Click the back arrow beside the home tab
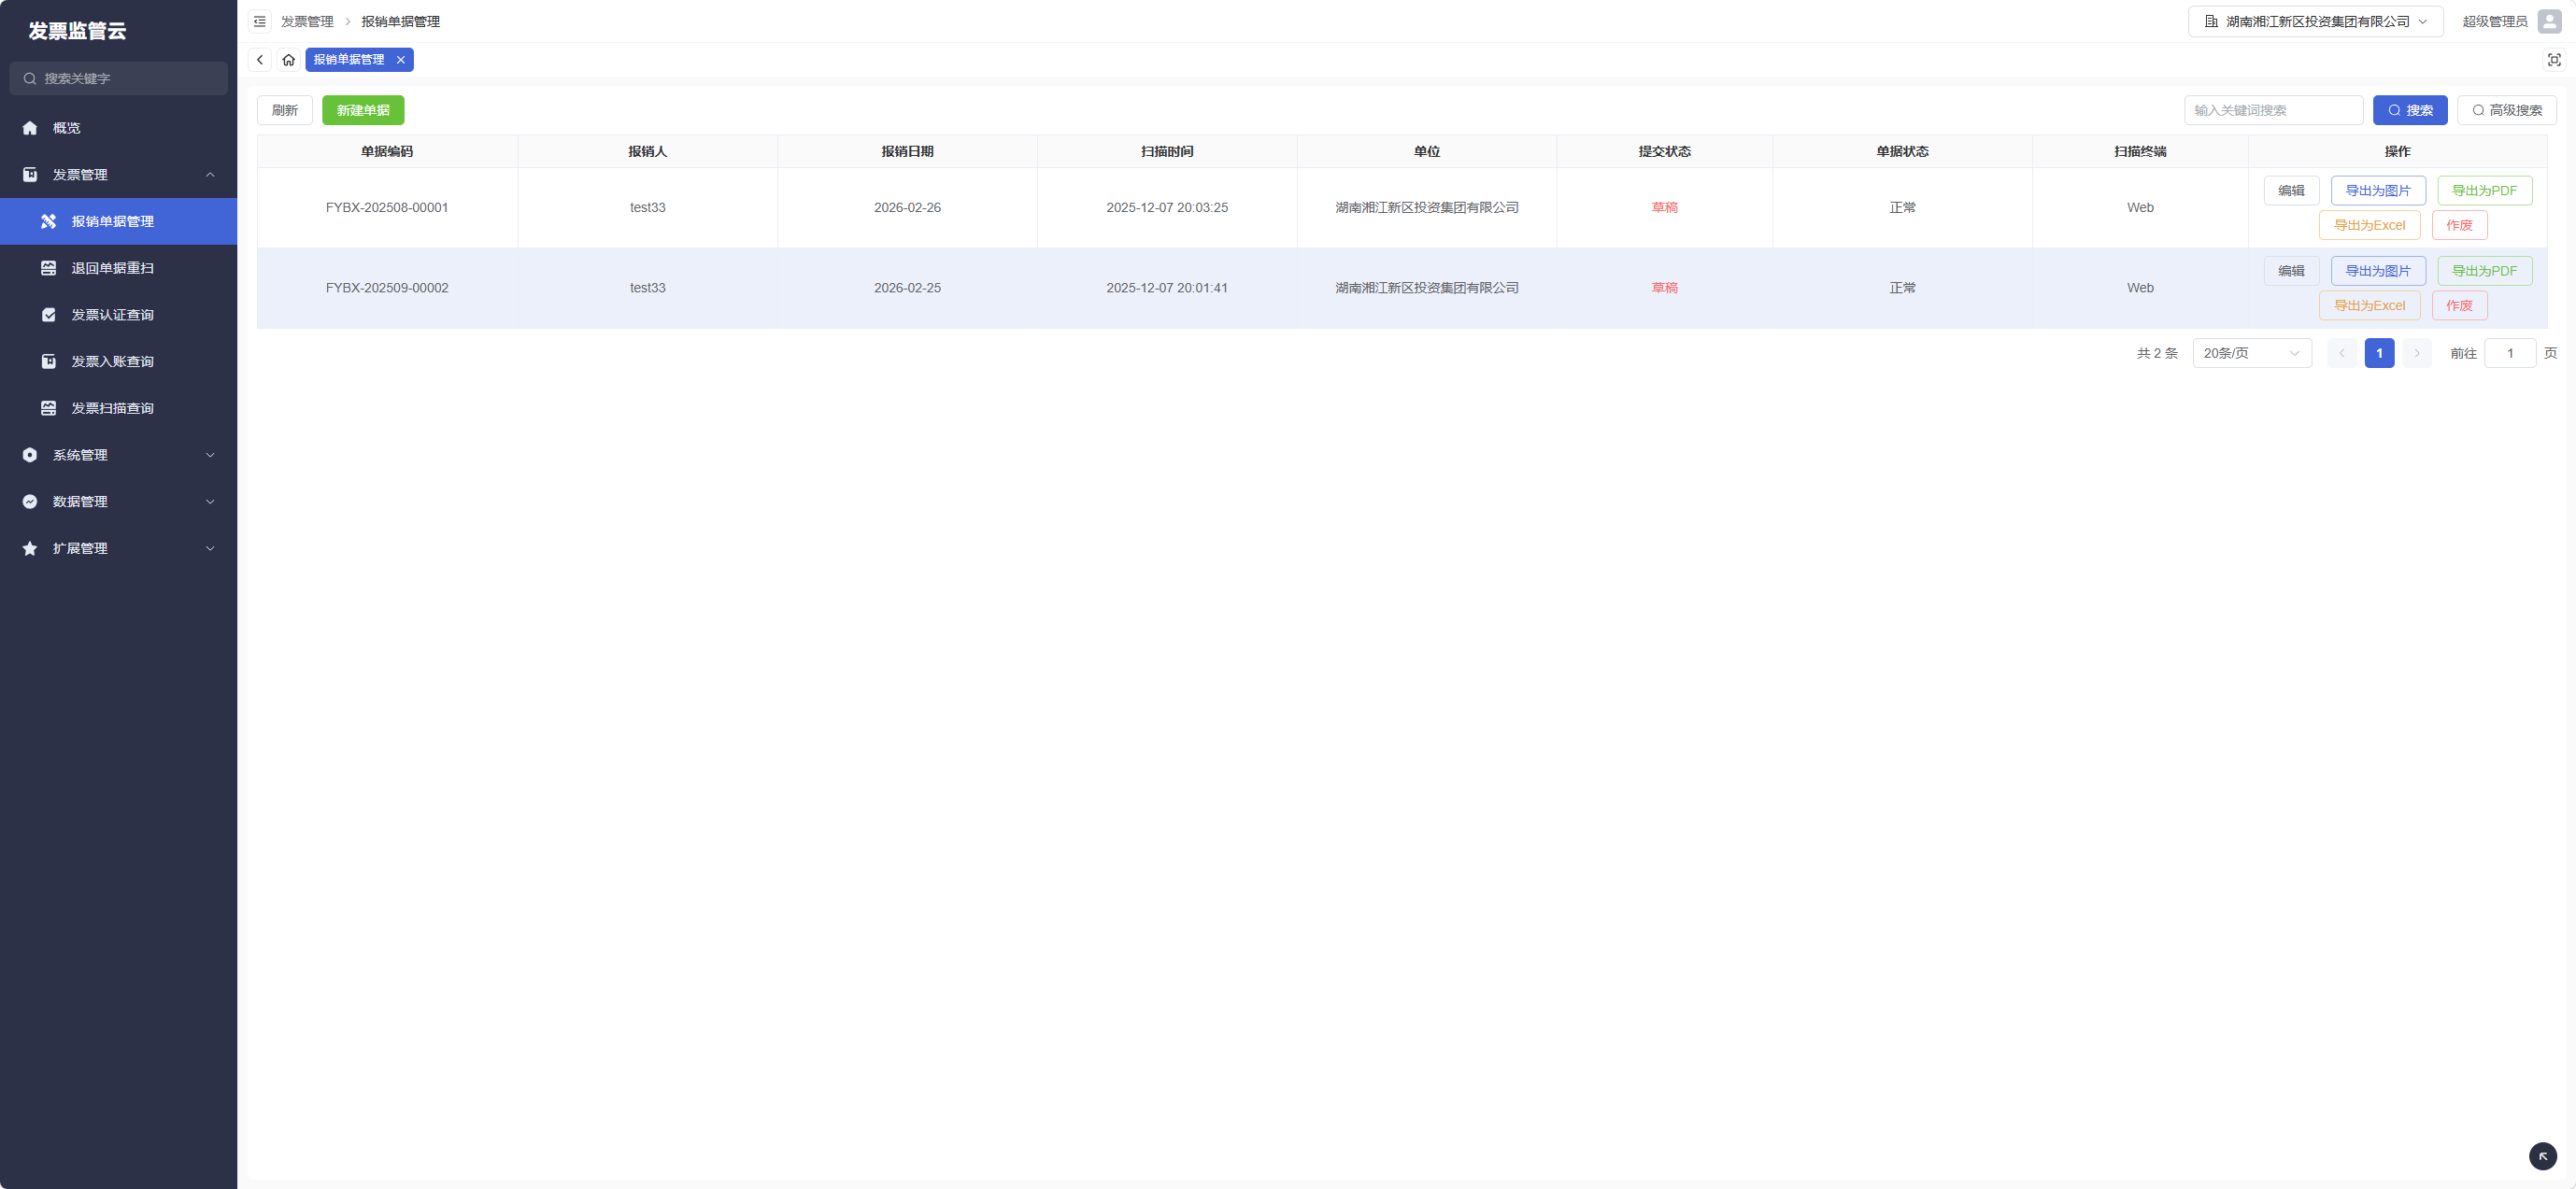The image size is (2576, 1189). (x=260, y=60)
